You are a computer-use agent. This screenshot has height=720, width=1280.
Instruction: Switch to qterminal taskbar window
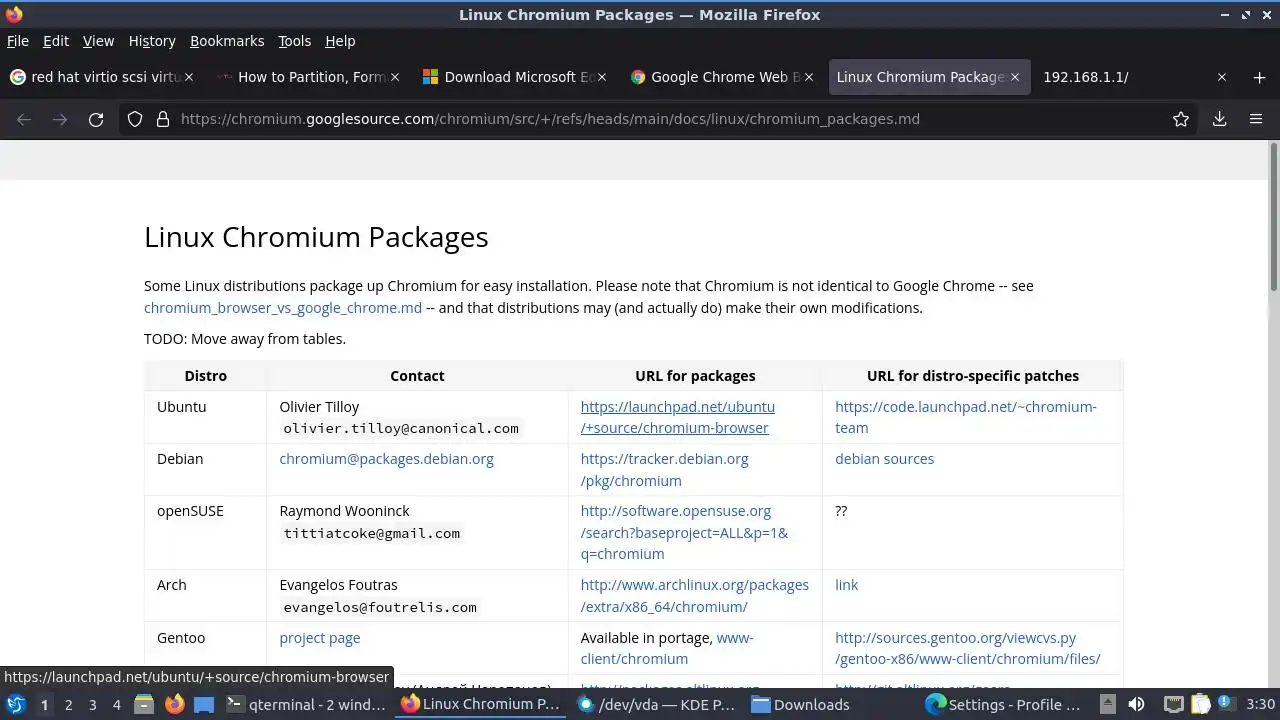click(x=306, y=704)
